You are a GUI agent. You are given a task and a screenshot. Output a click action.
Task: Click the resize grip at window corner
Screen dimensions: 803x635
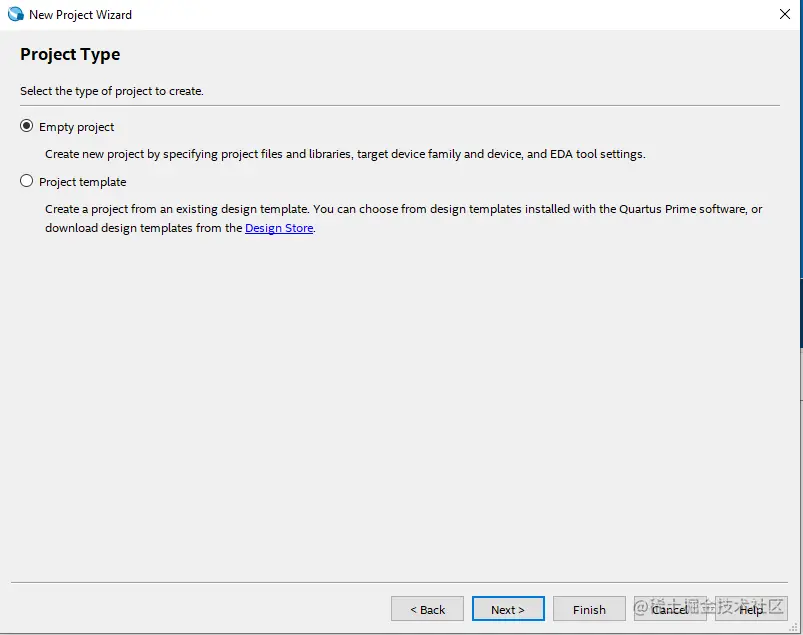(793, 627)
